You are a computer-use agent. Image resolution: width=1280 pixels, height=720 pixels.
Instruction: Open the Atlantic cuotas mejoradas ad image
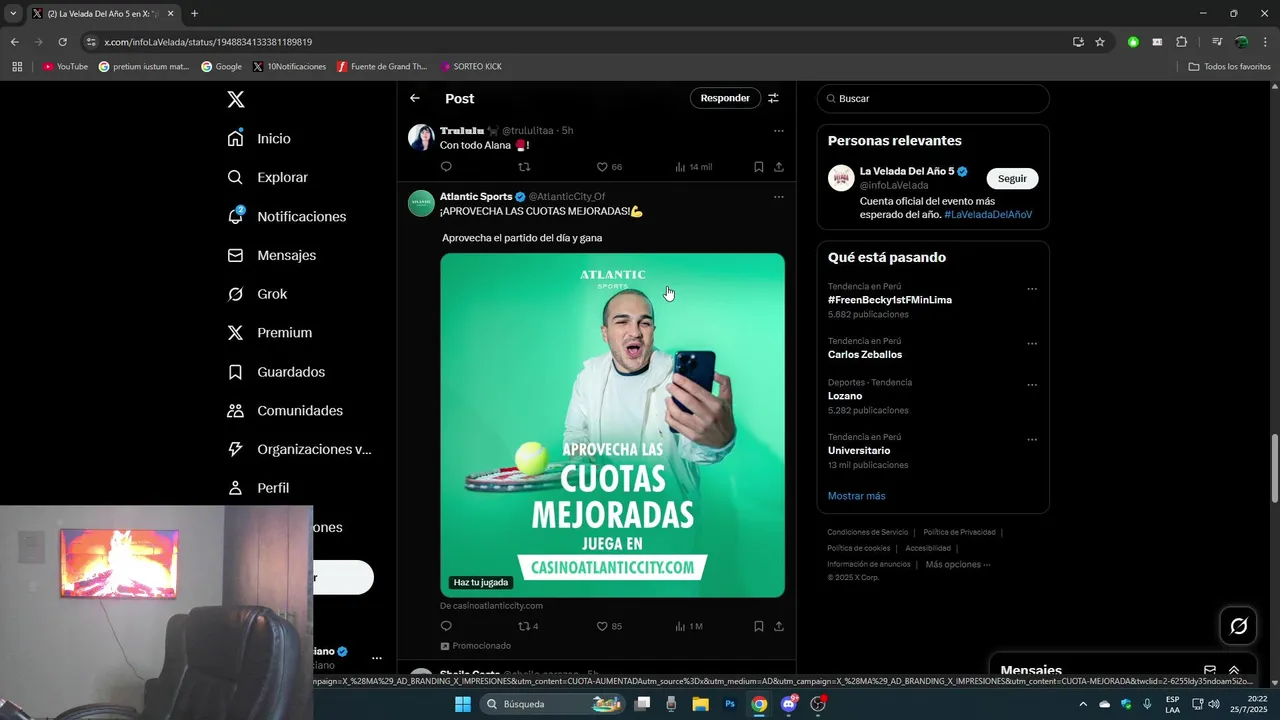click(x=612, y=425)
